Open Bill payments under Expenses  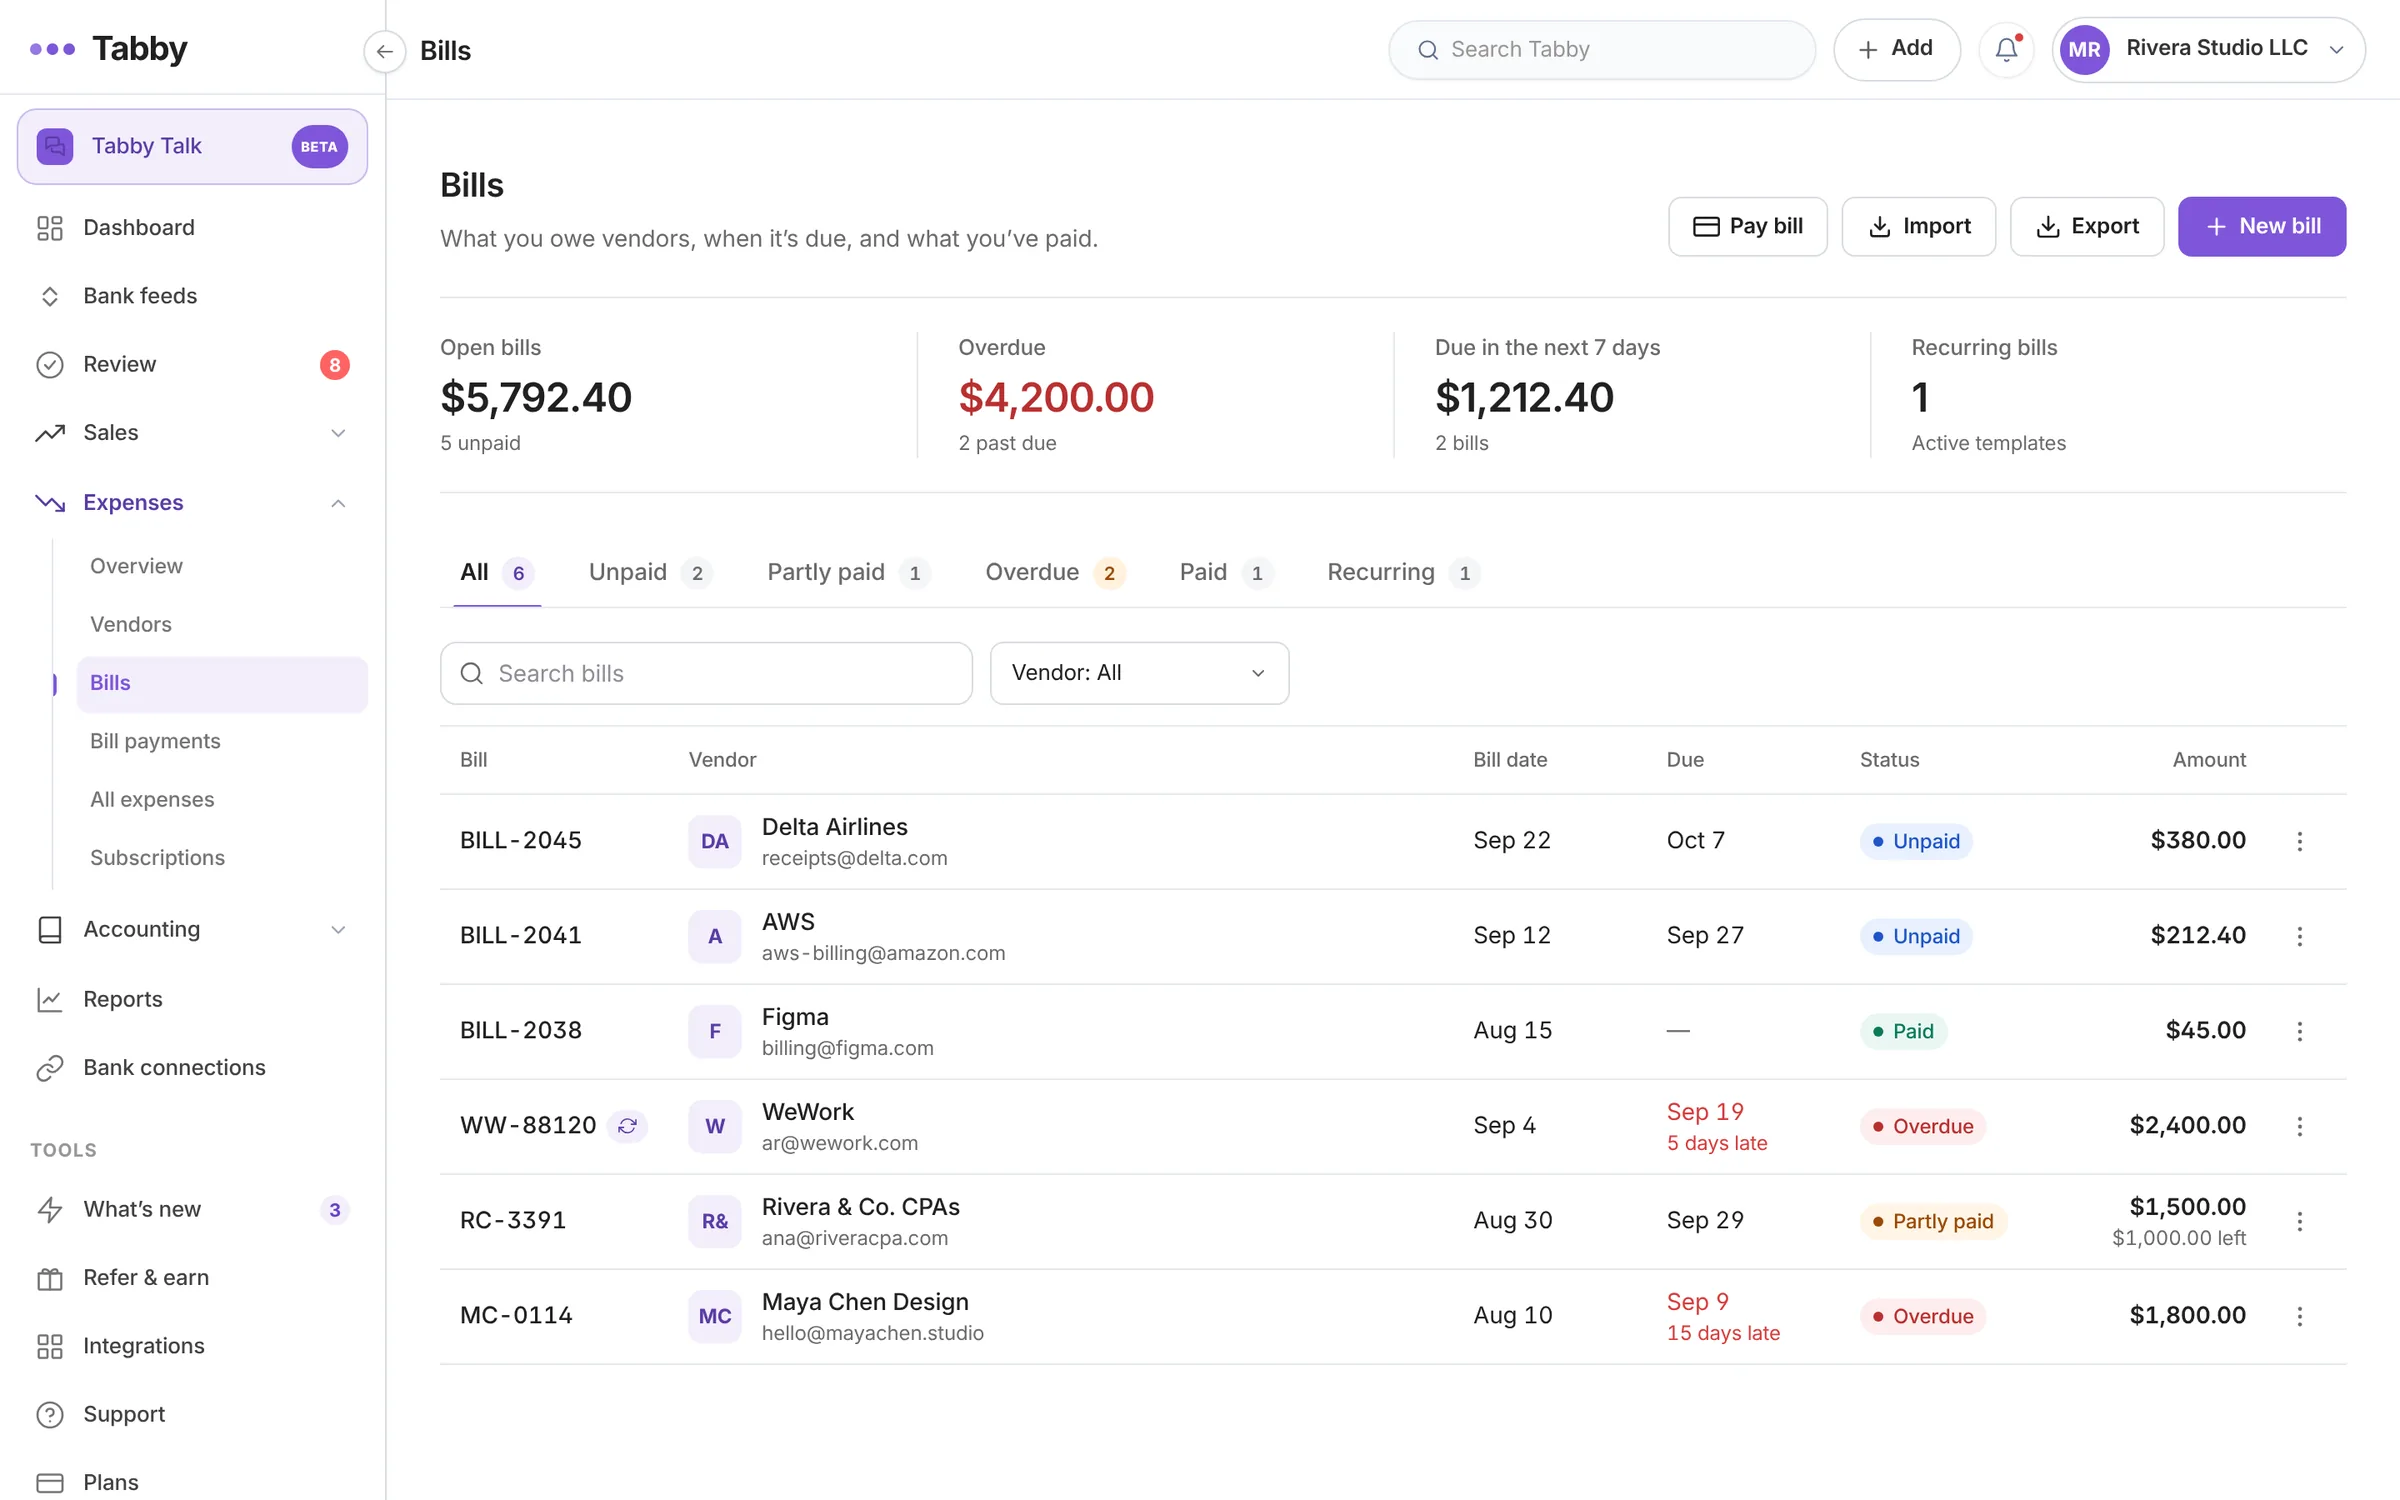pos(222,741)
